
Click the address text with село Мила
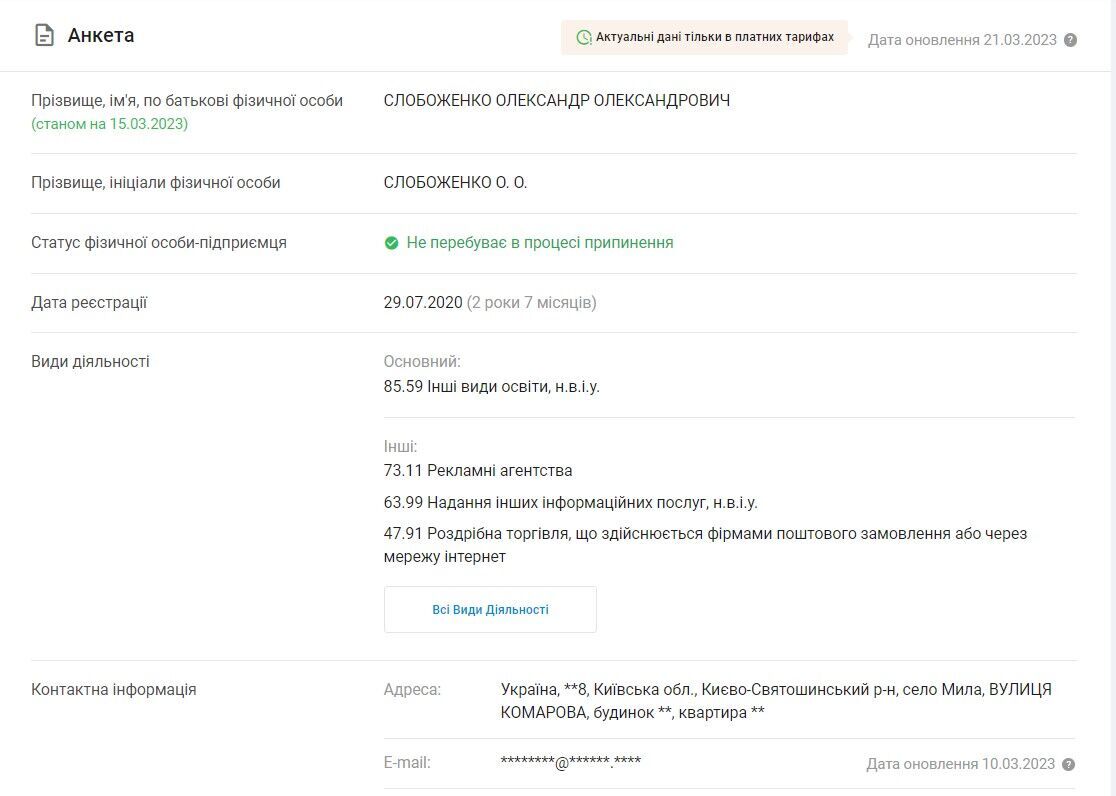point(775,701)
